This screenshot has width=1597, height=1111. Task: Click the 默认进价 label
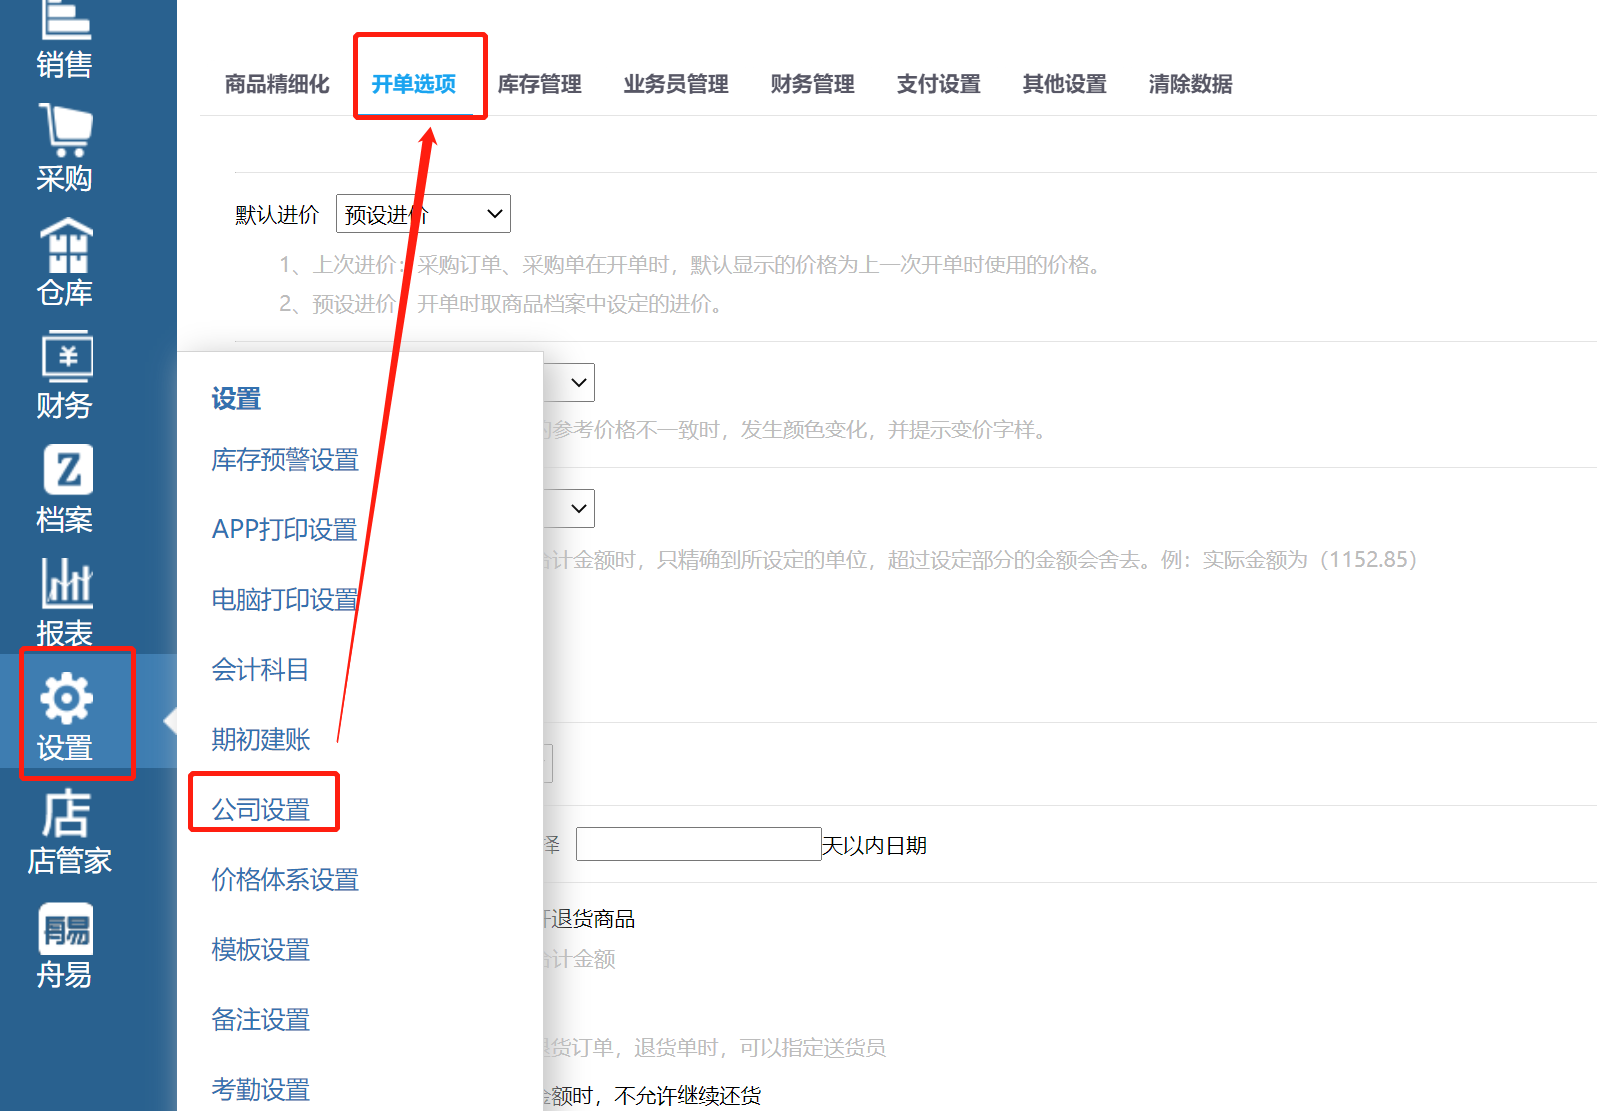[277, 215]
